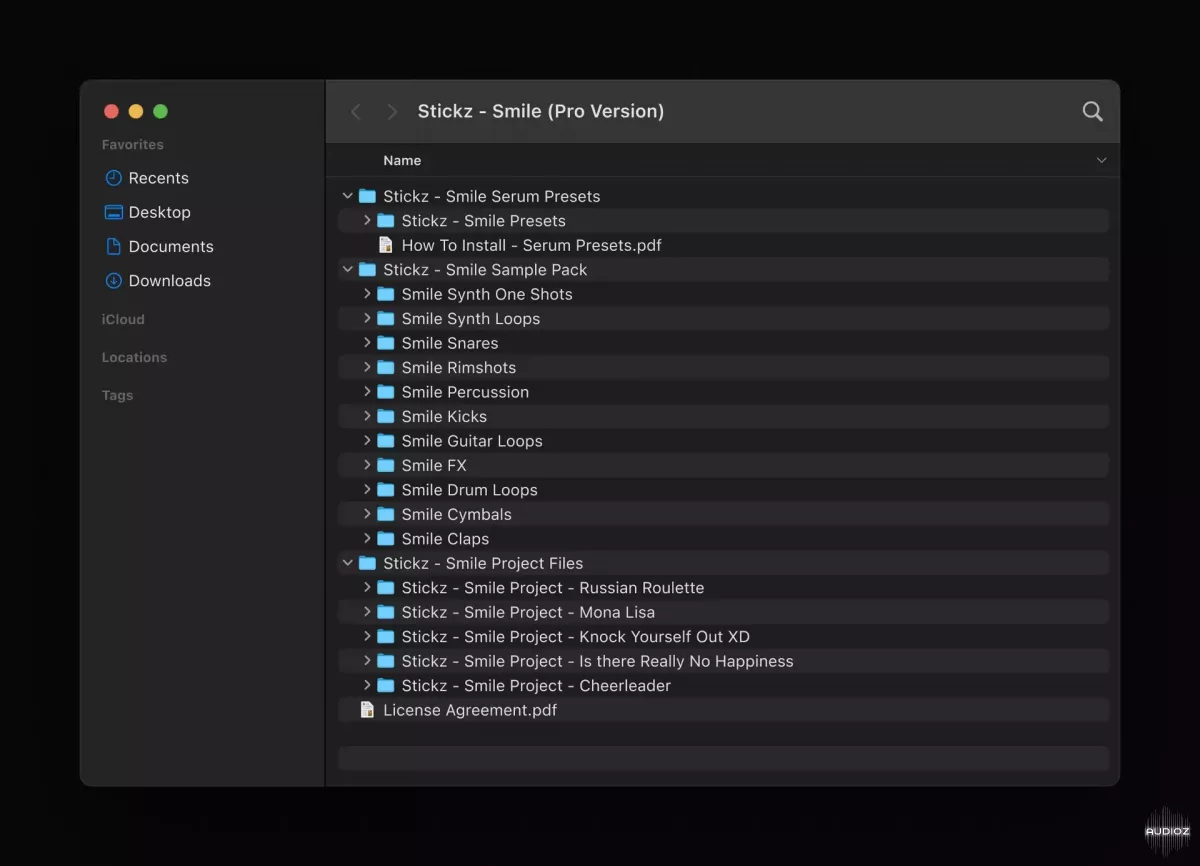The width and height of the screenshot is (1200, 866).
Task: Go forward with the right chevron
Action: click(392, 111)
